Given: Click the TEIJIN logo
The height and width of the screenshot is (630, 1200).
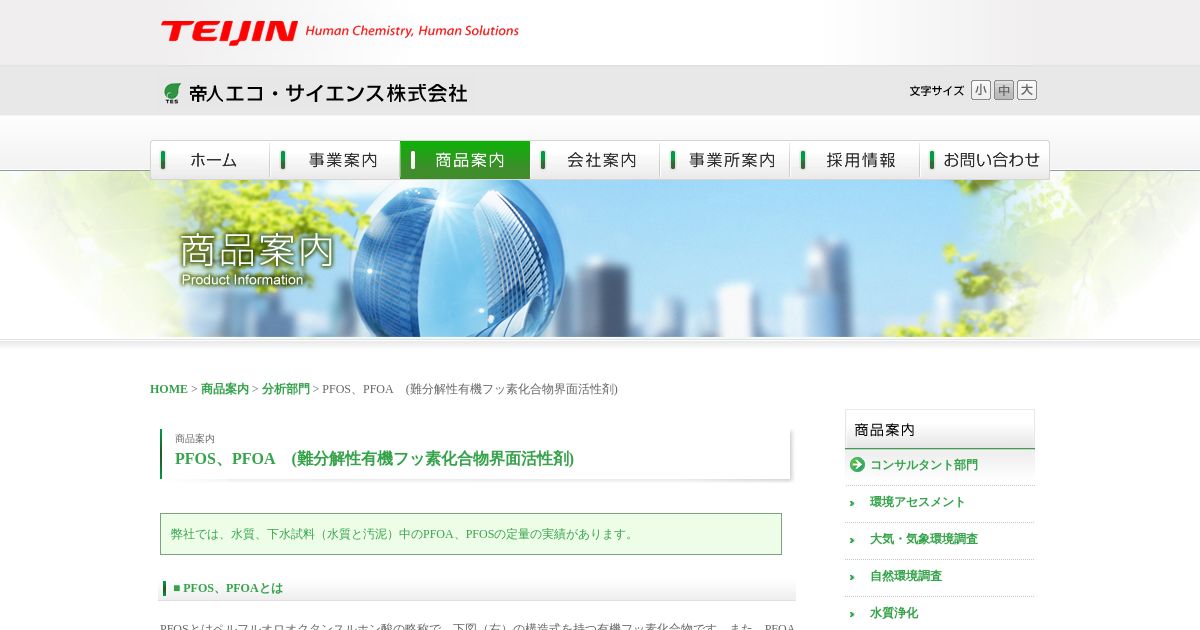Looking at the screenshot, I should [229, 32].
